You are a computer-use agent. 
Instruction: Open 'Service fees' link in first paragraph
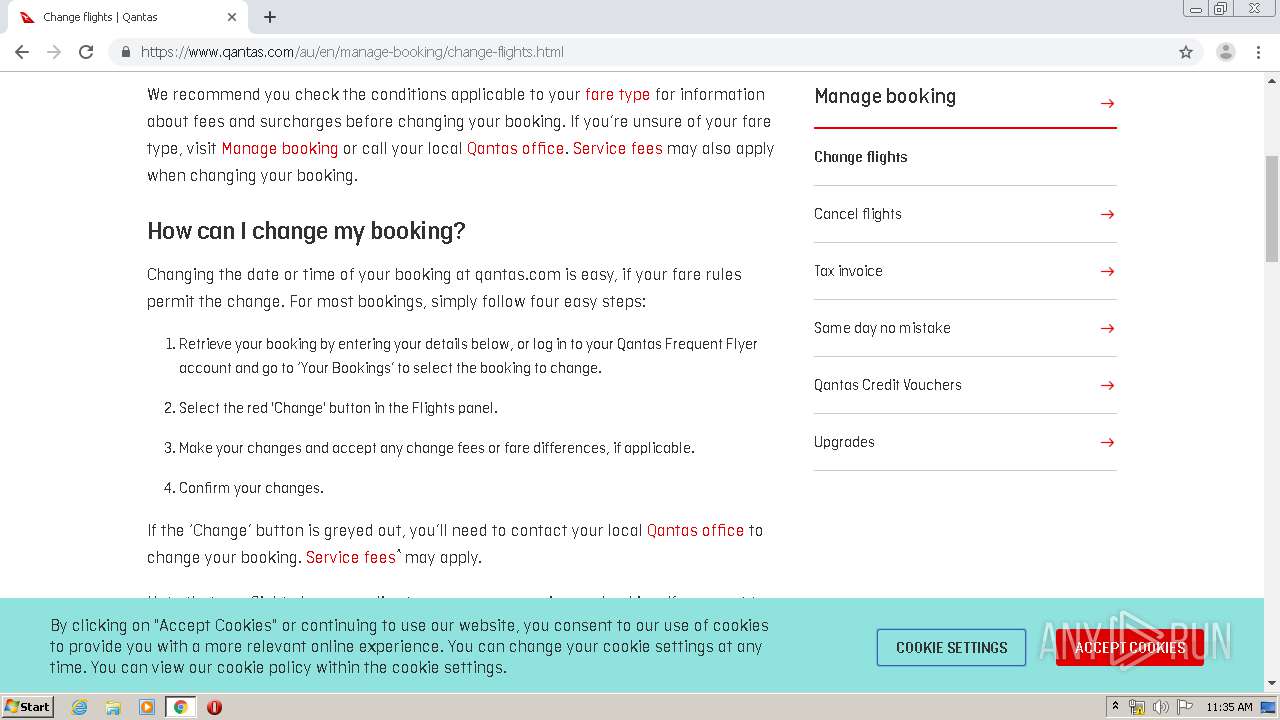pos(618,149)
